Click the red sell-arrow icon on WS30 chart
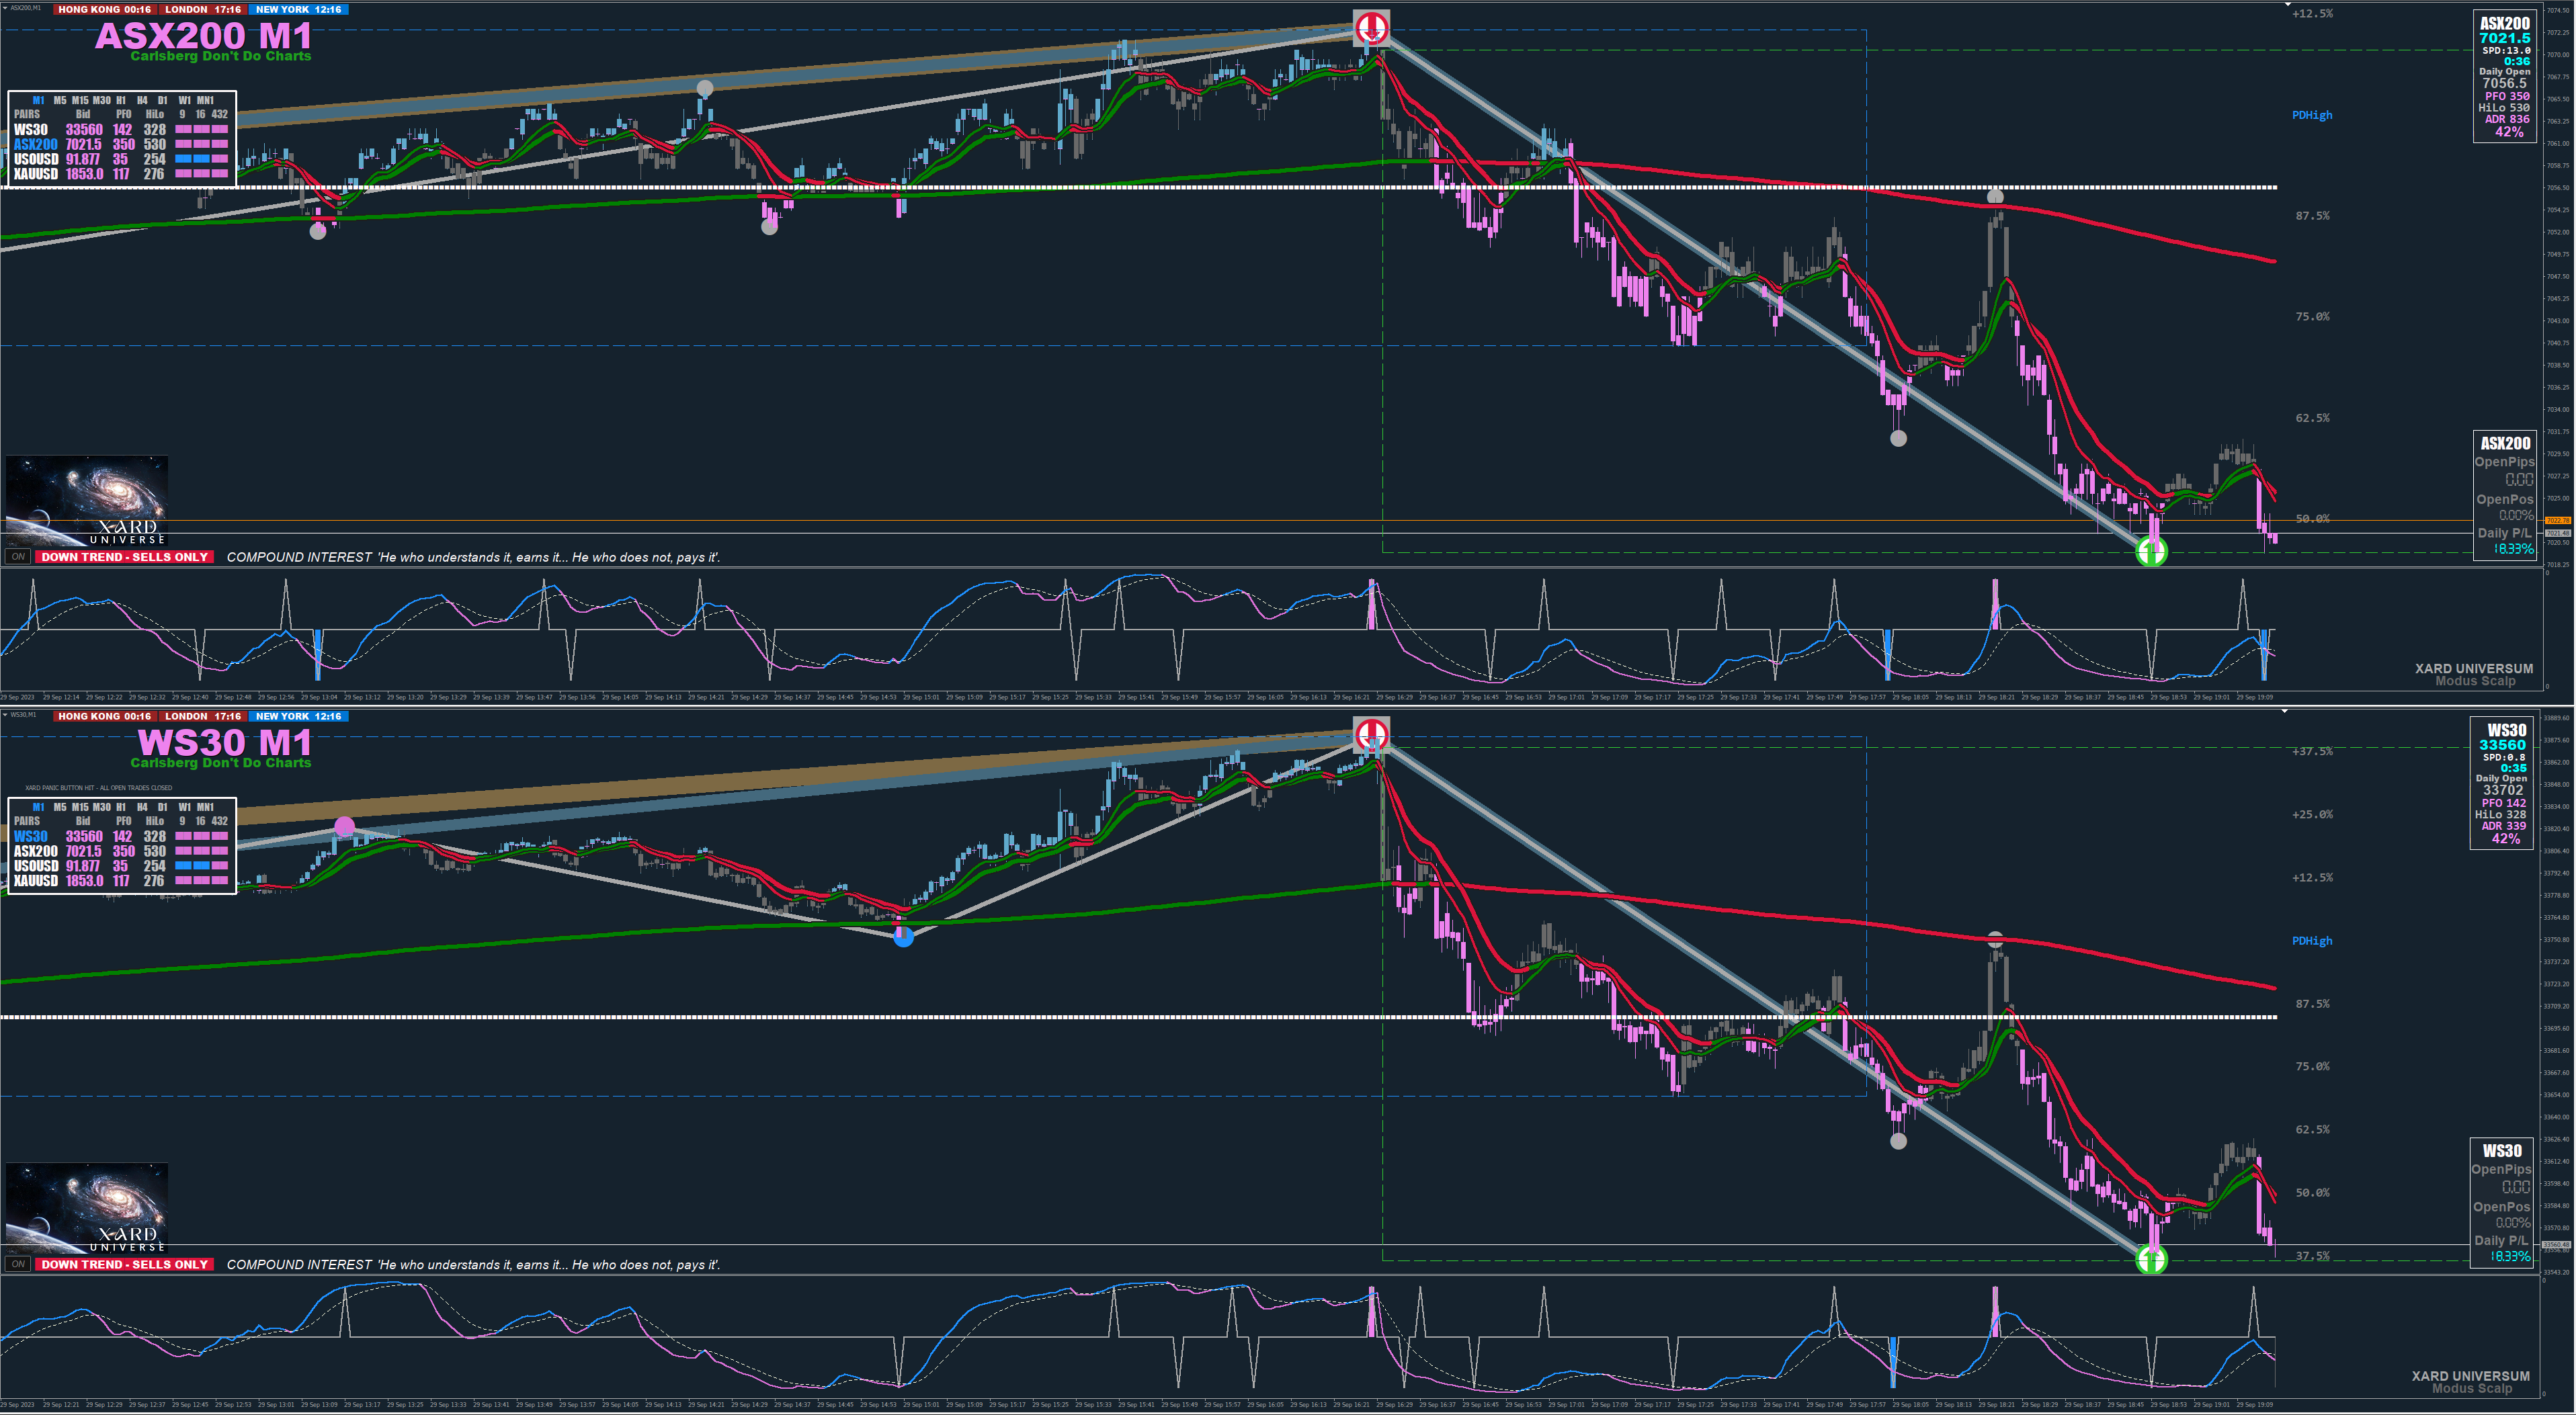Screen dimensions: 2576x1415 tap(1371, 734)
